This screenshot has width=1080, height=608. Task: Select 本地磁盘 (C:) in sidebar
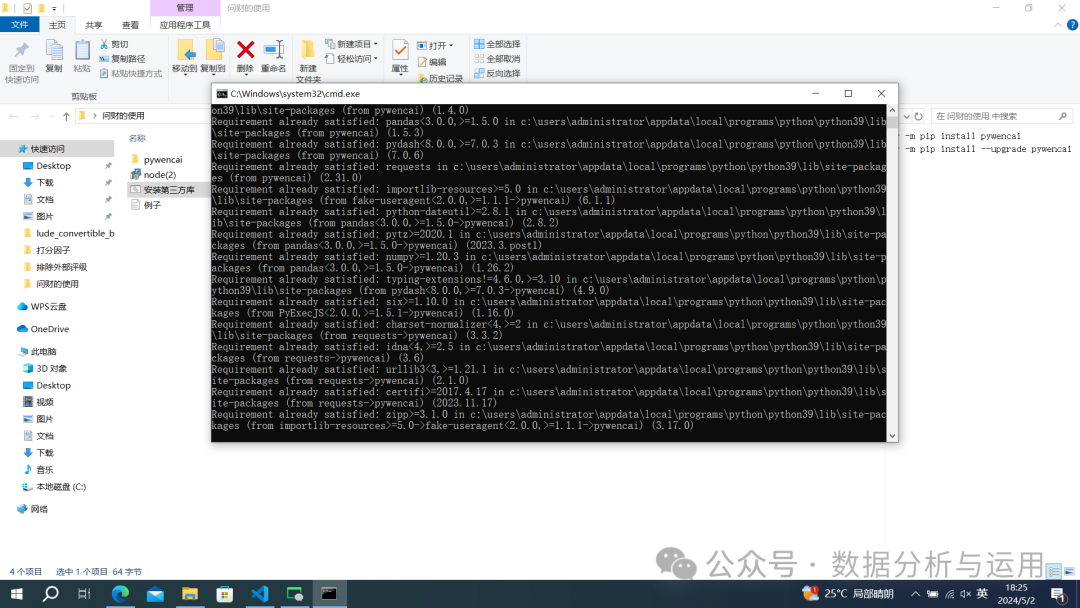pos(61,487)
